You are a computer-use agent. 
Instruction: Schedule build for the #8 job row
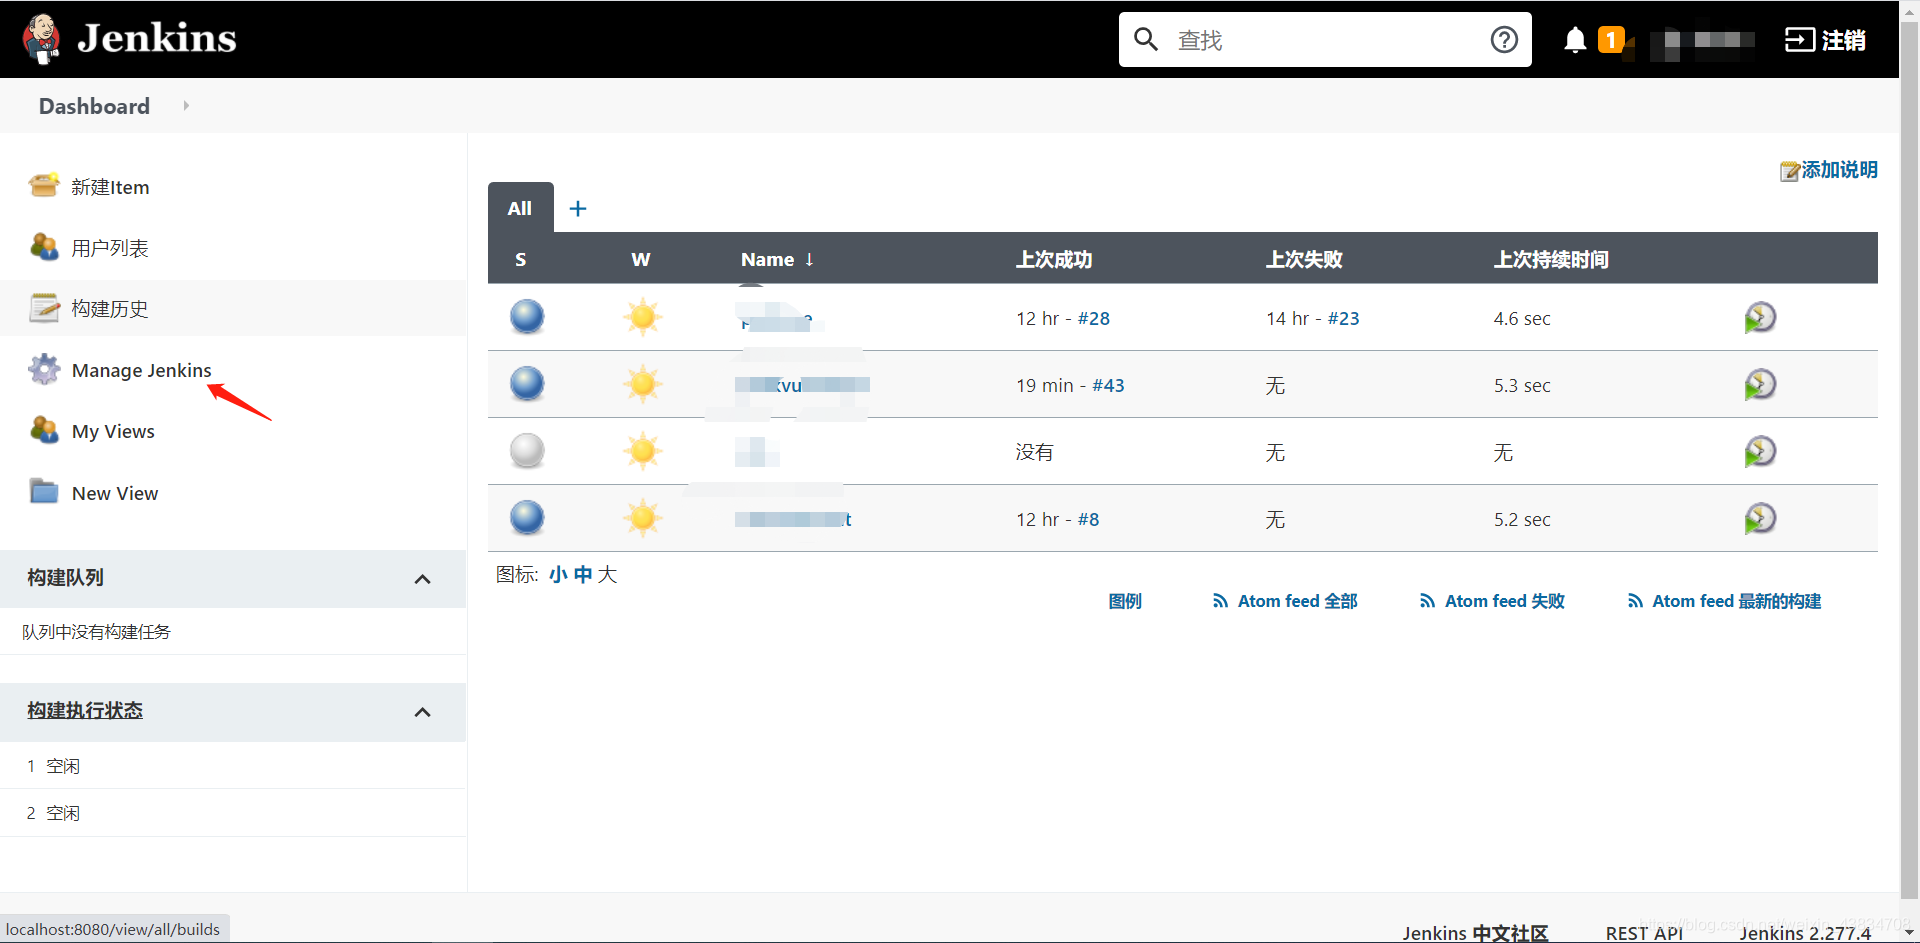pos(1760,519)
